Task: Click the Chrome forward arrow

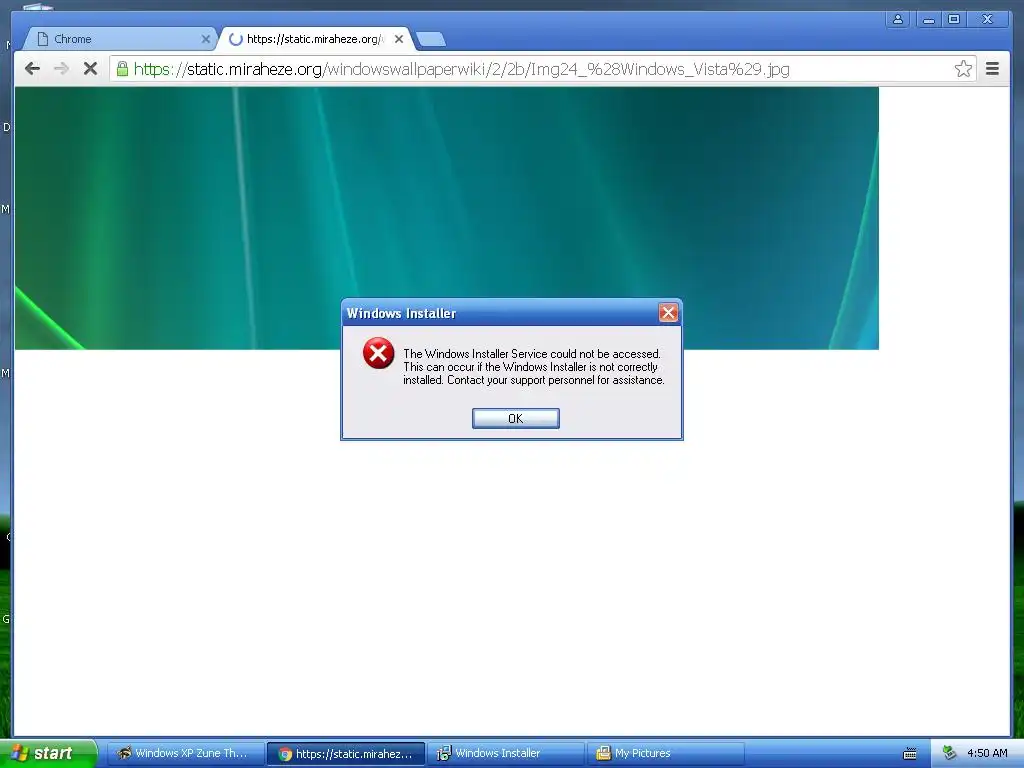Action: [61, 69]
